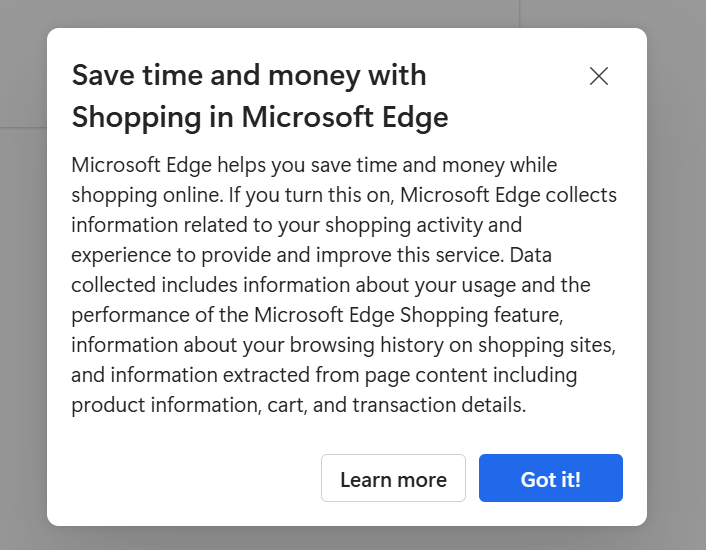Open the Learn more link button
This screenshot has width=706, height=550.
click(x=393, y=478)
